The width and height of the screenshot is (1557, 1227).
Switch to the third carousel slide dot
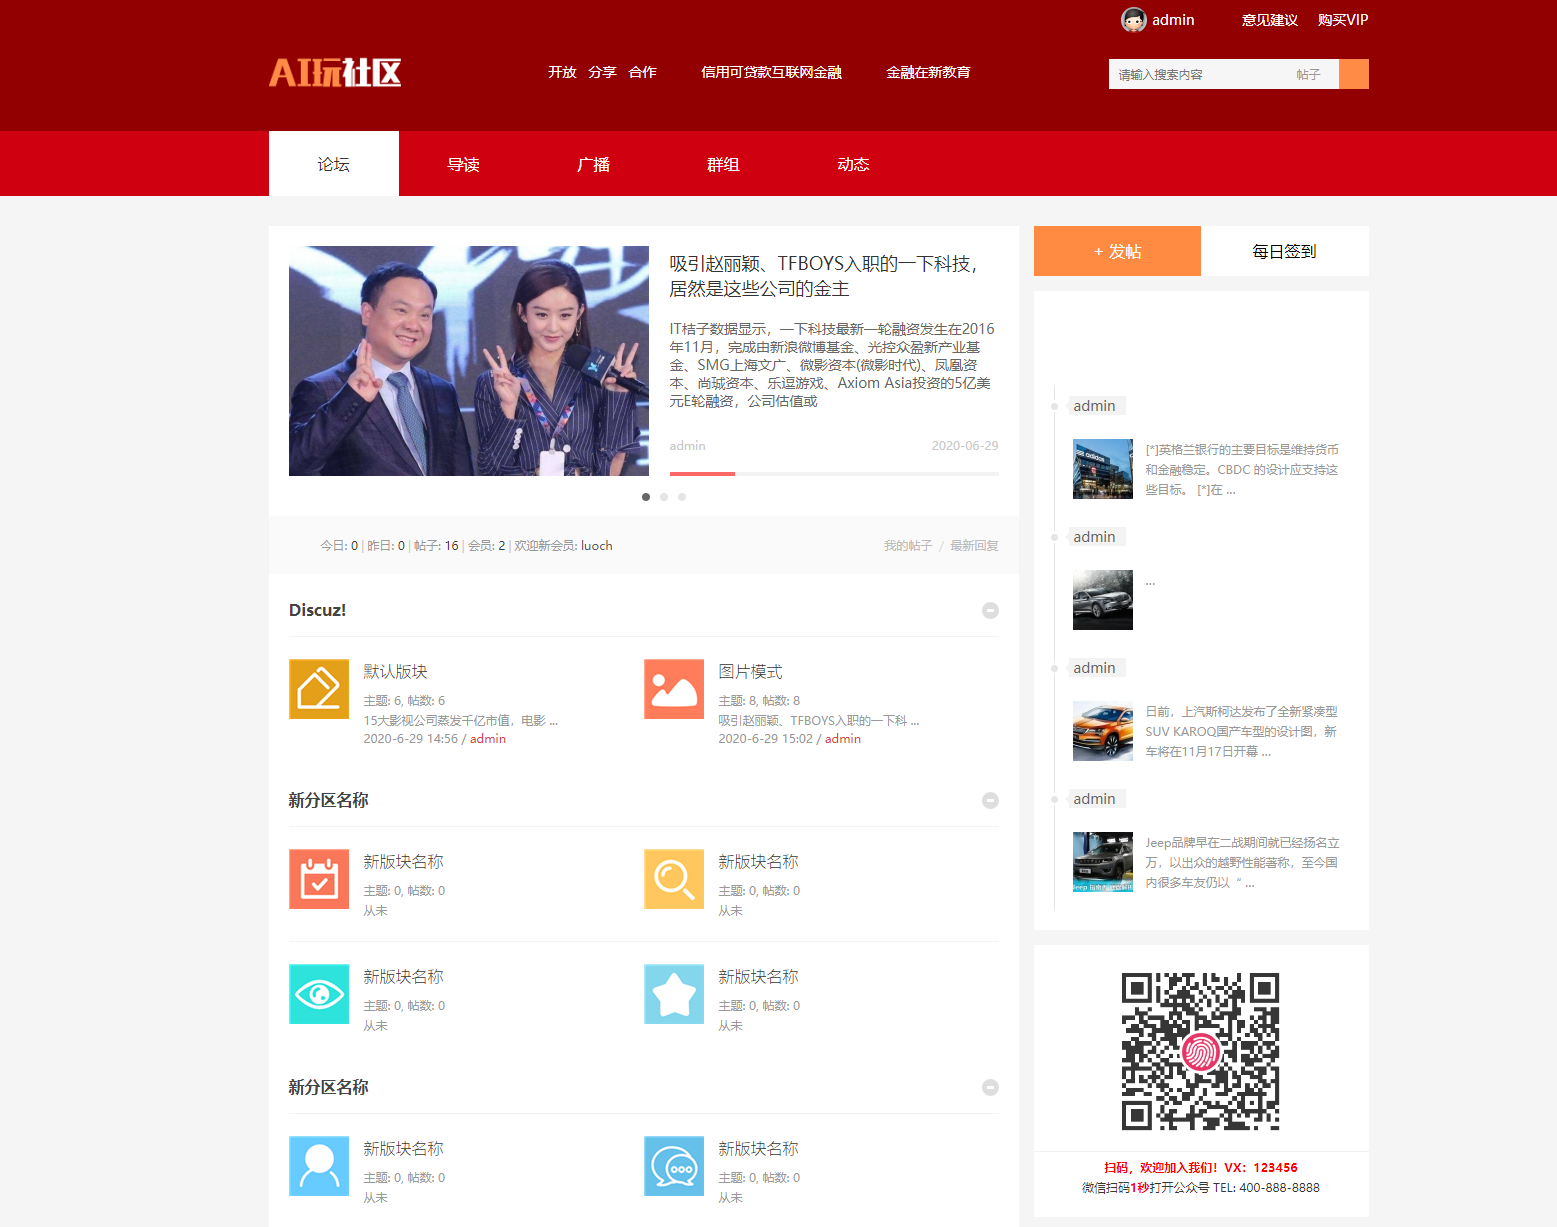coord(682,497)
